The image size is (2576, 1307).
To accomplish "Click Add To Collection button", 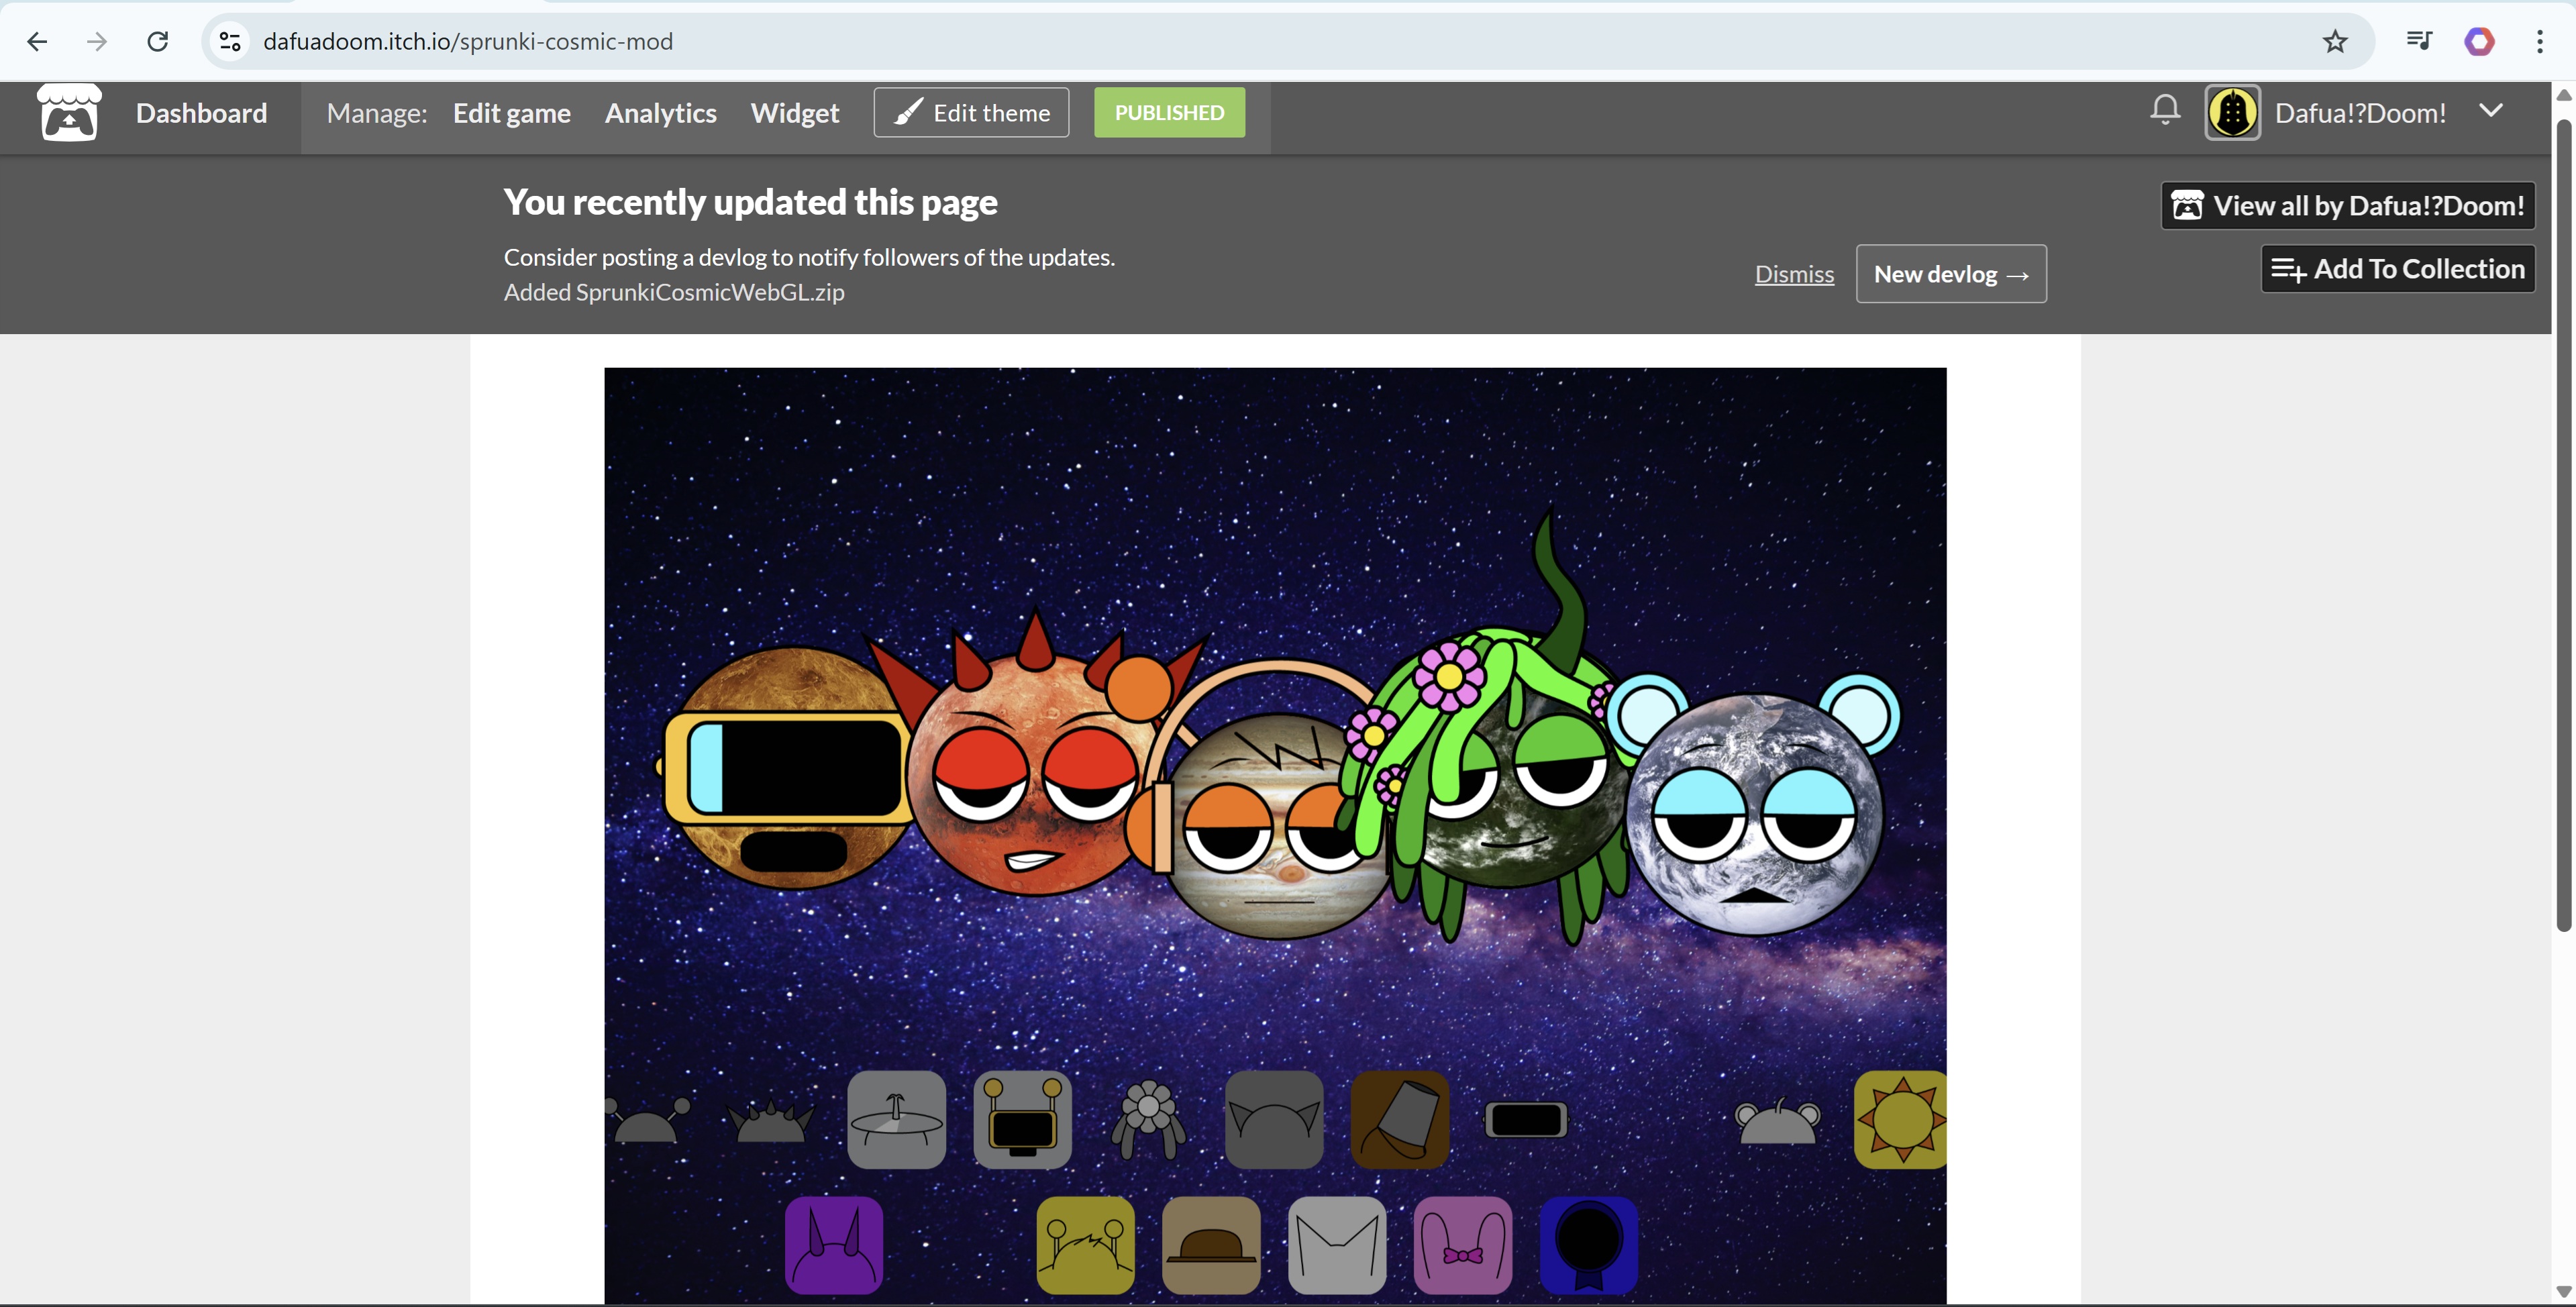I will 2398,269.
